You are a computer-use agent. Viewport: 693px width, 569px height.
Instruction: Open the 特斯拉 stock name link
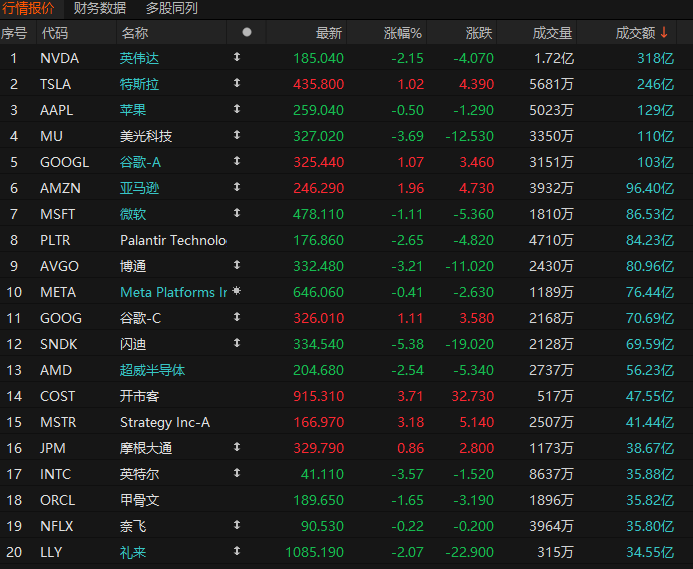(x=139, y=84)
